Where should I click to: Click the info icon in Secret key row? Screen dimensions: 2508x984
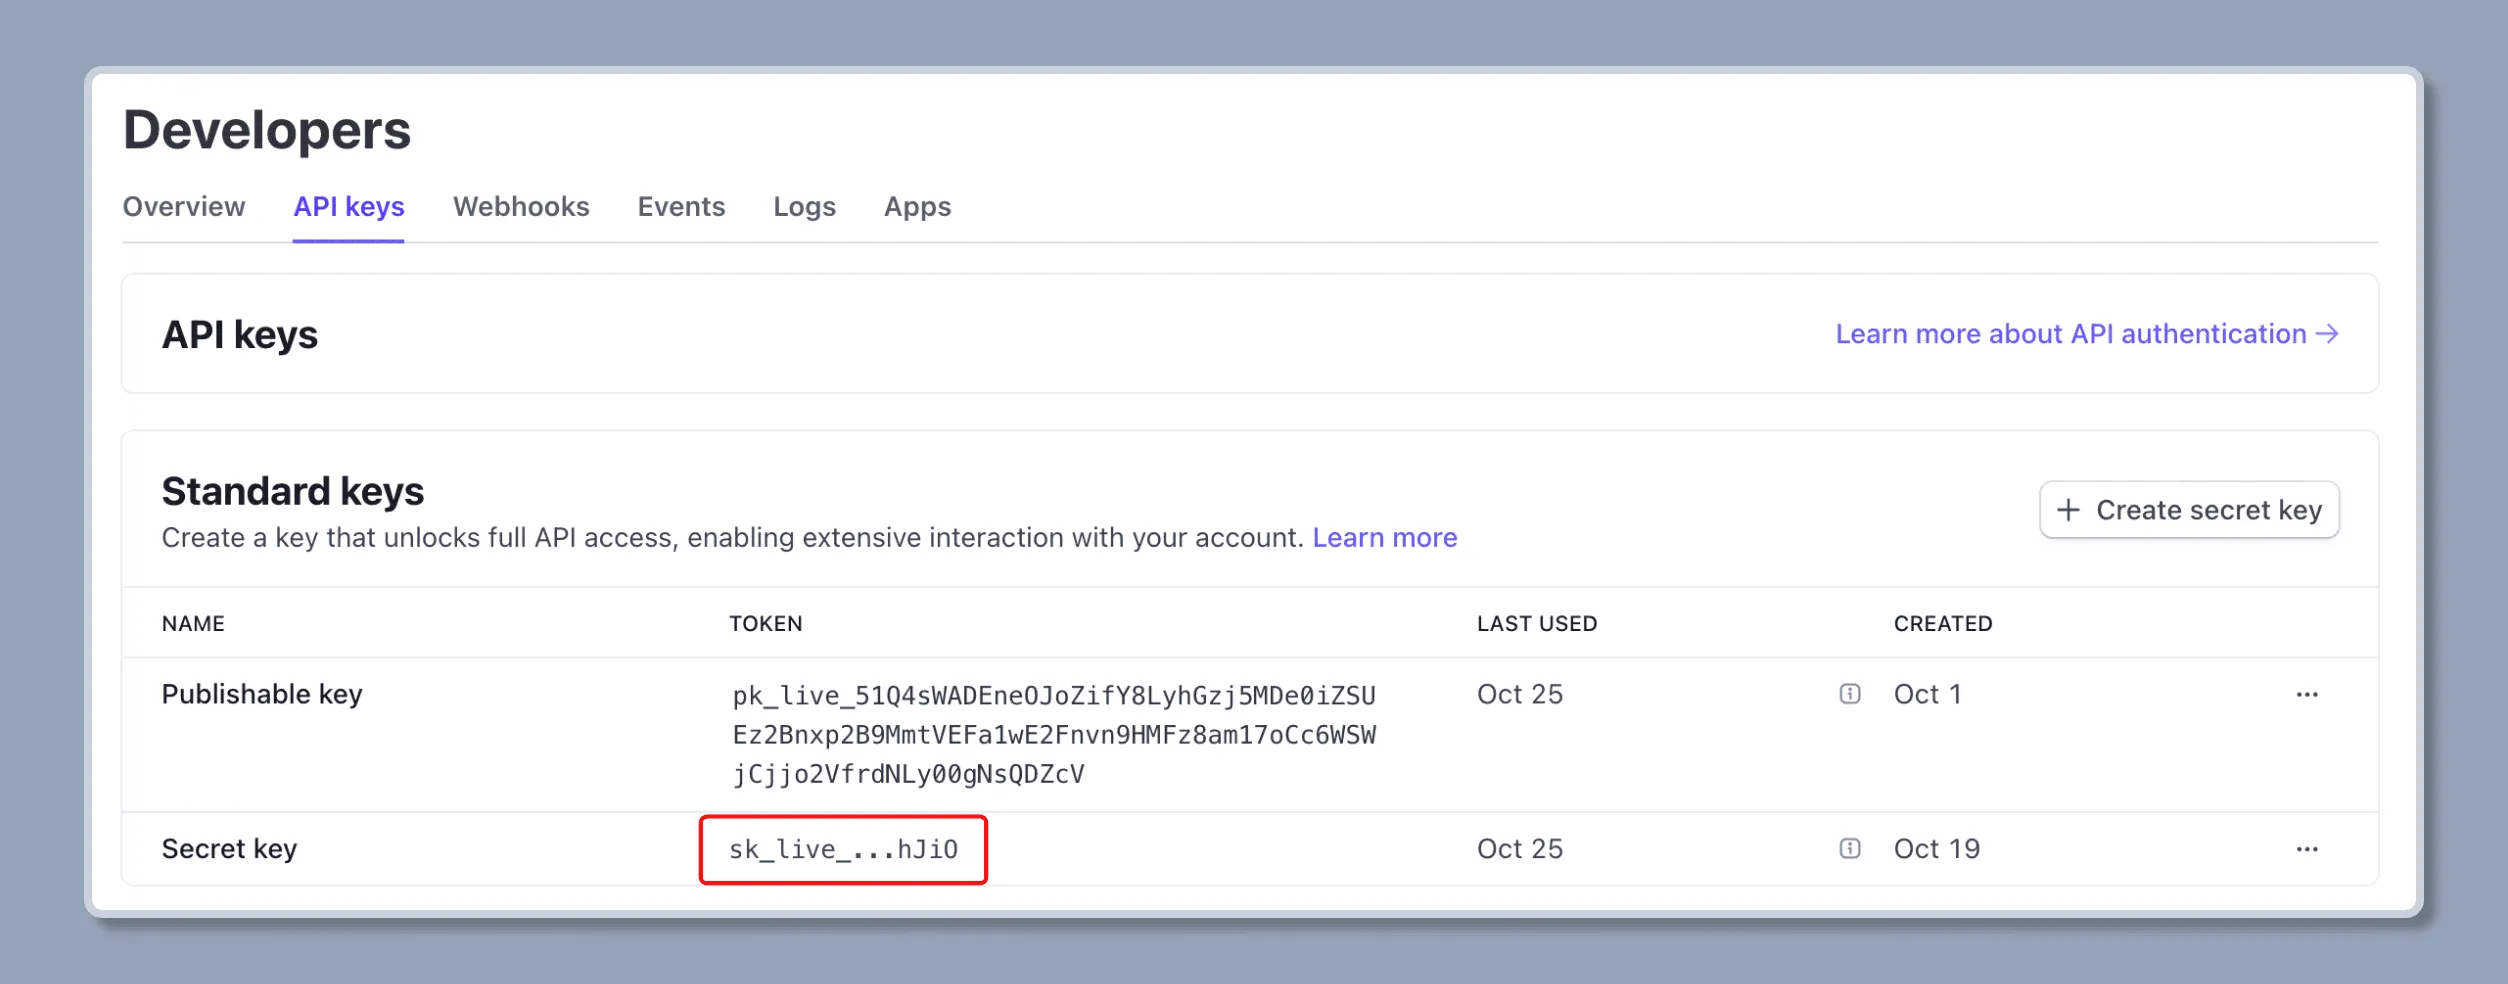click(1849, 849)
